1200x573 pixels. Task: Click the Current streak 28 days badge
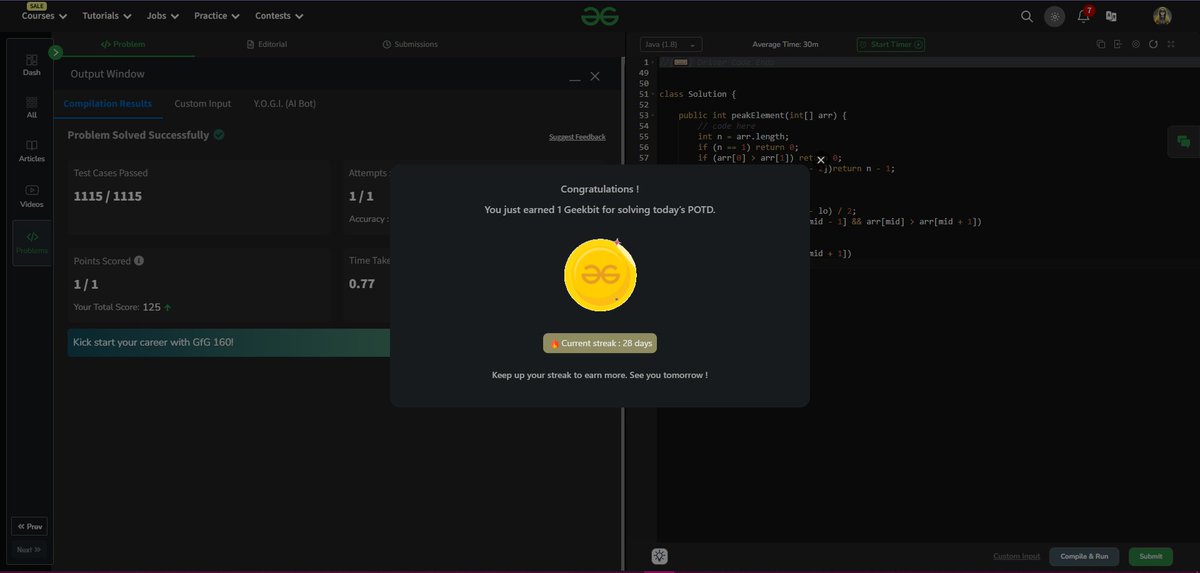coord(600,343)
